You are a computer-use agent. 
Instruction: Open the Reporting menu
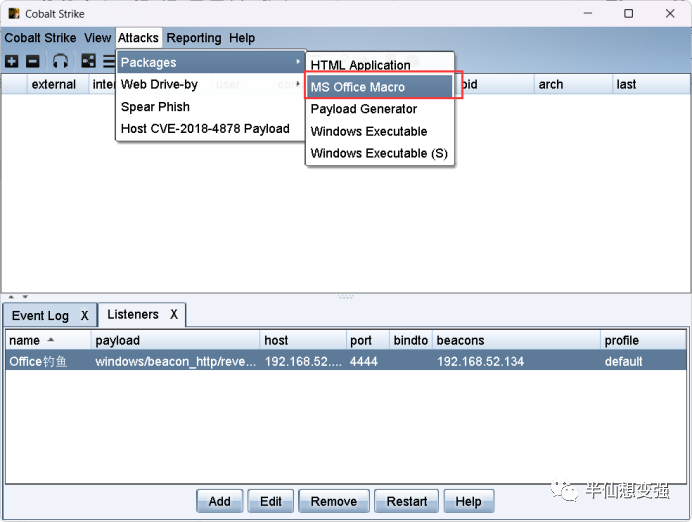click(x=194, y=38)
